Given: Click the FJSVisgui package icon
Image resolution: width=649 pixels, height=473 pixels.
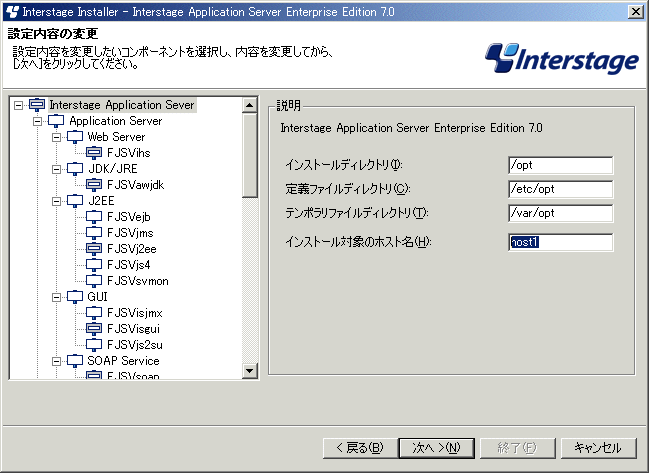Looking at the screenshot, I should tap(94, 329).
